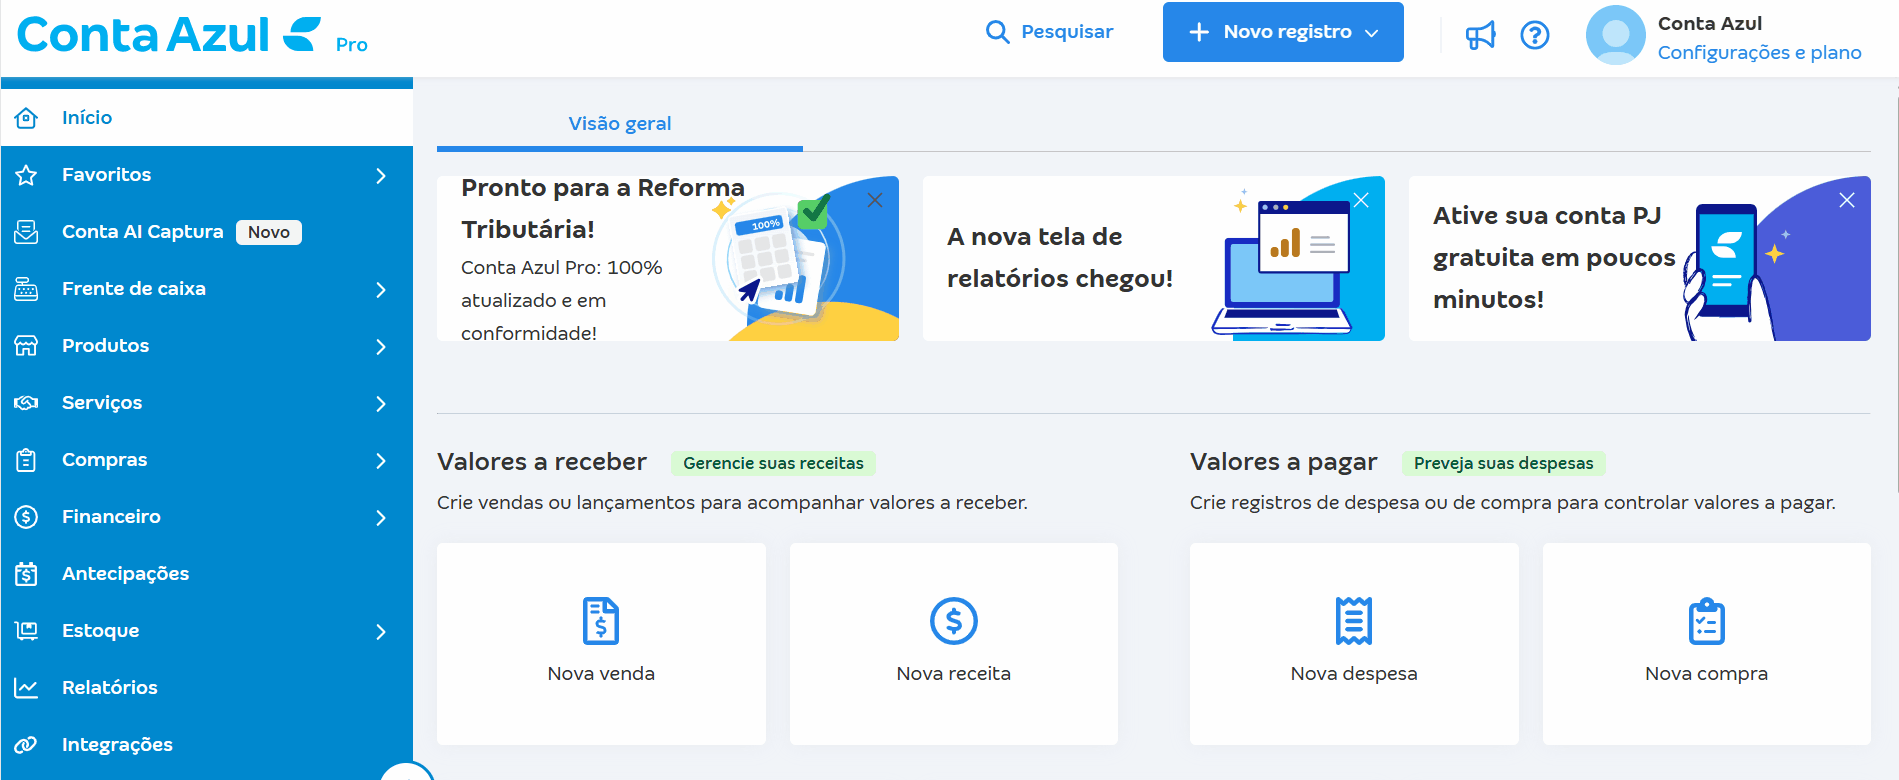The height and width of the screenshot is (780, 1899).
Task: Click the Favoritos star icon
Action: click(26, 175)
